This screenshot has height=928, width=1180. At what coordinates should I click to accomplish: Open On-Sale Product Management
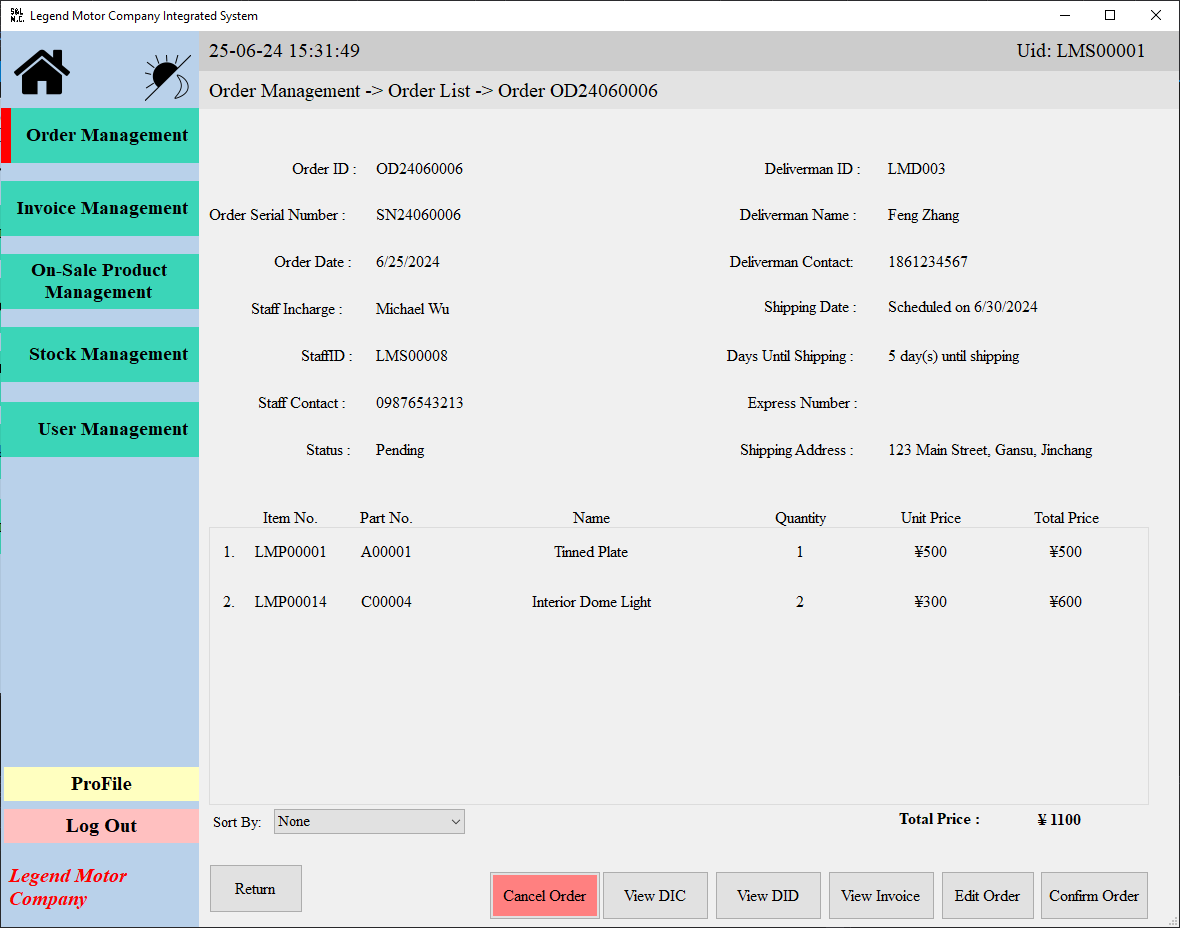101,281
